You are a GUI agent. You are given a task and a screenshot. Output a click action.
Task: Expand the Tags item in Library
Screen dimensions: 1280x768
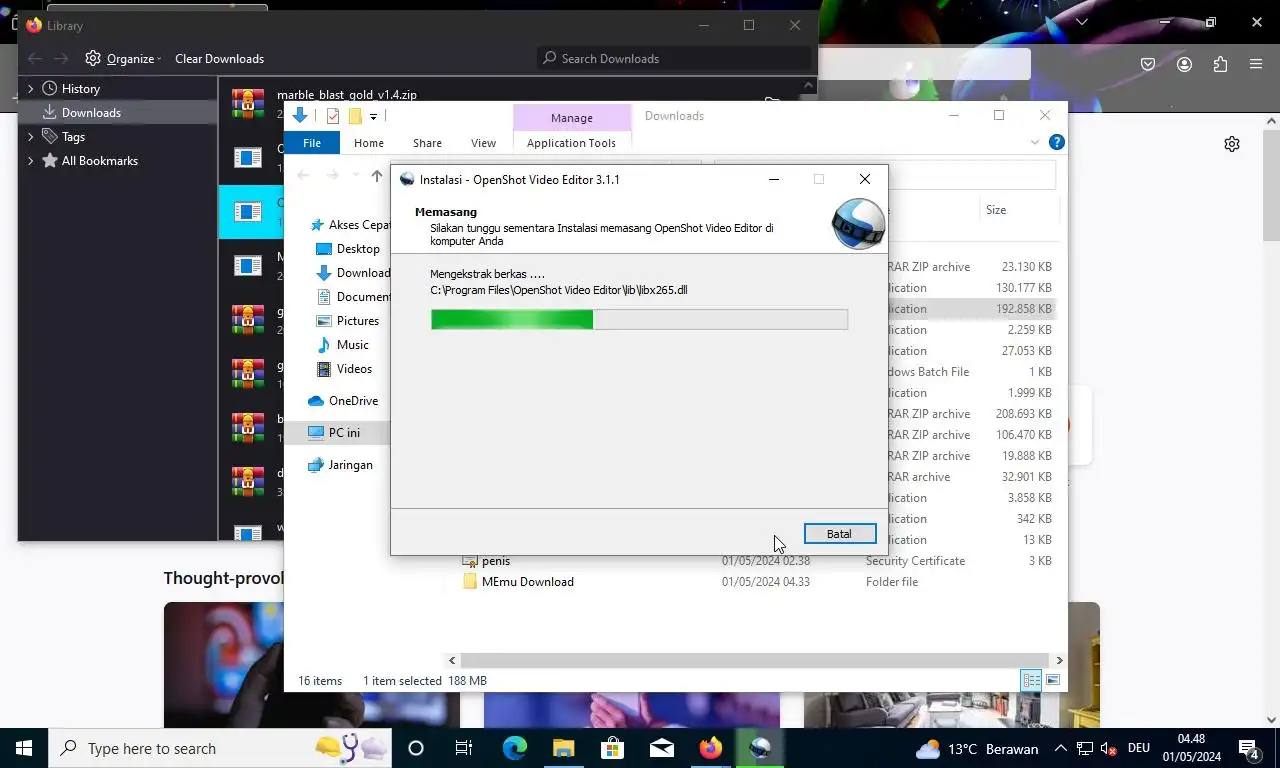pyautogui.click(x=30, y=137)
